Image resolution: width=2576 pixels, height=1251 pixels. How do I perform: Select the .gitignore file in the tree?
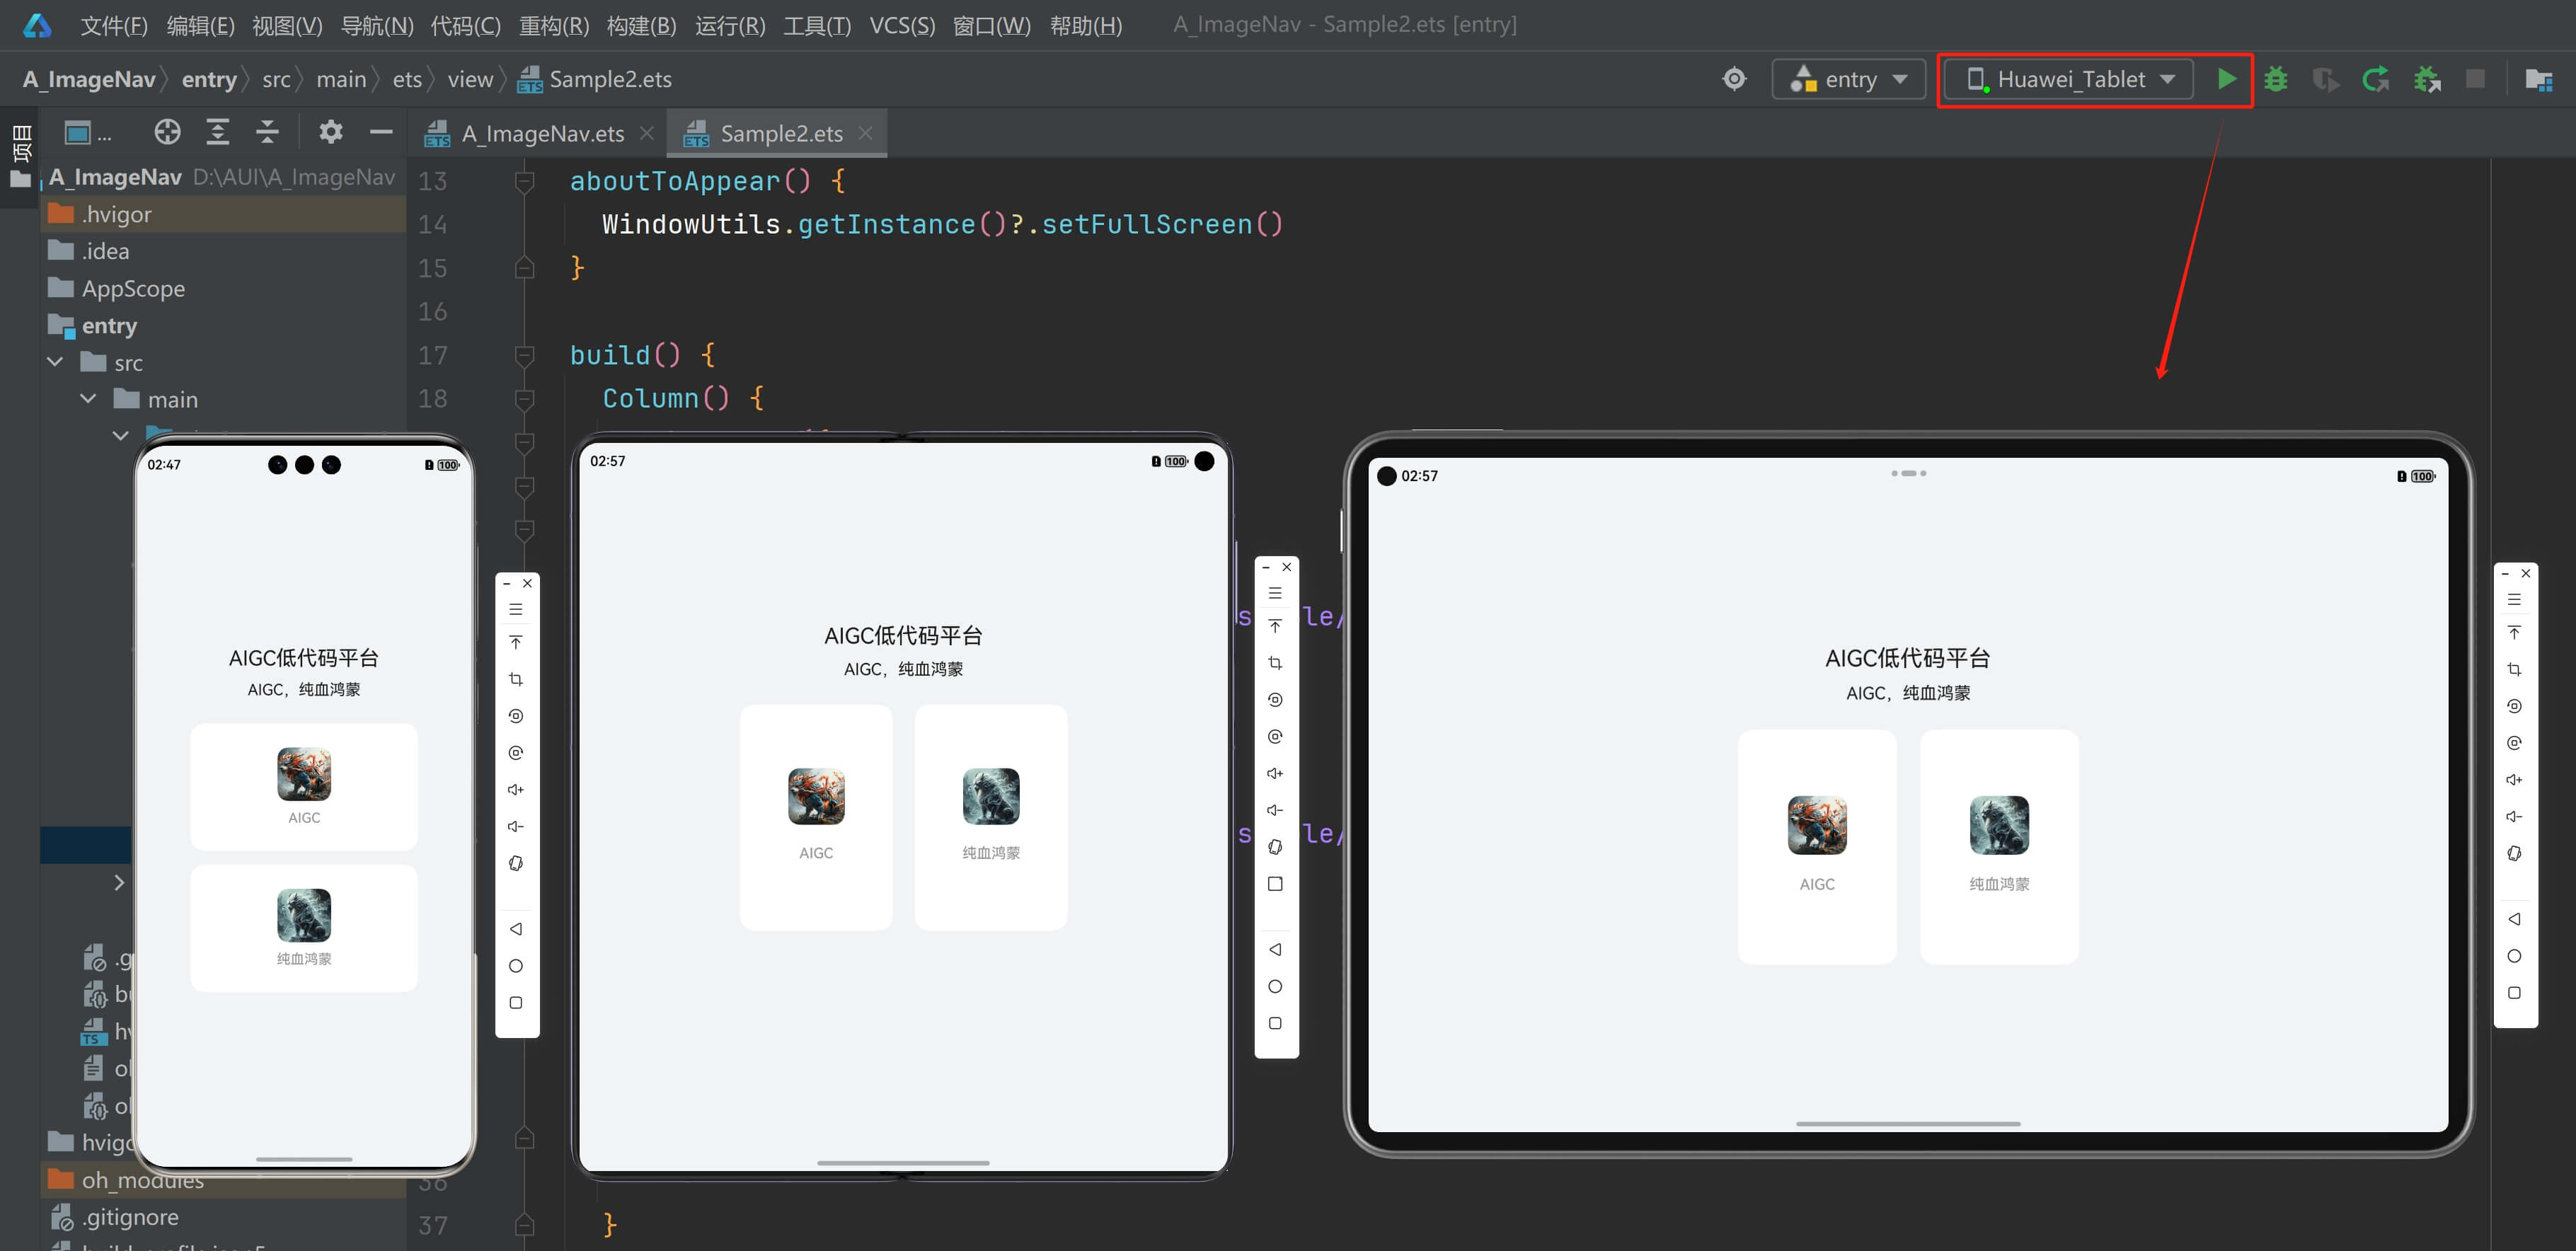pyautogui.click(x=130, y=1217)
